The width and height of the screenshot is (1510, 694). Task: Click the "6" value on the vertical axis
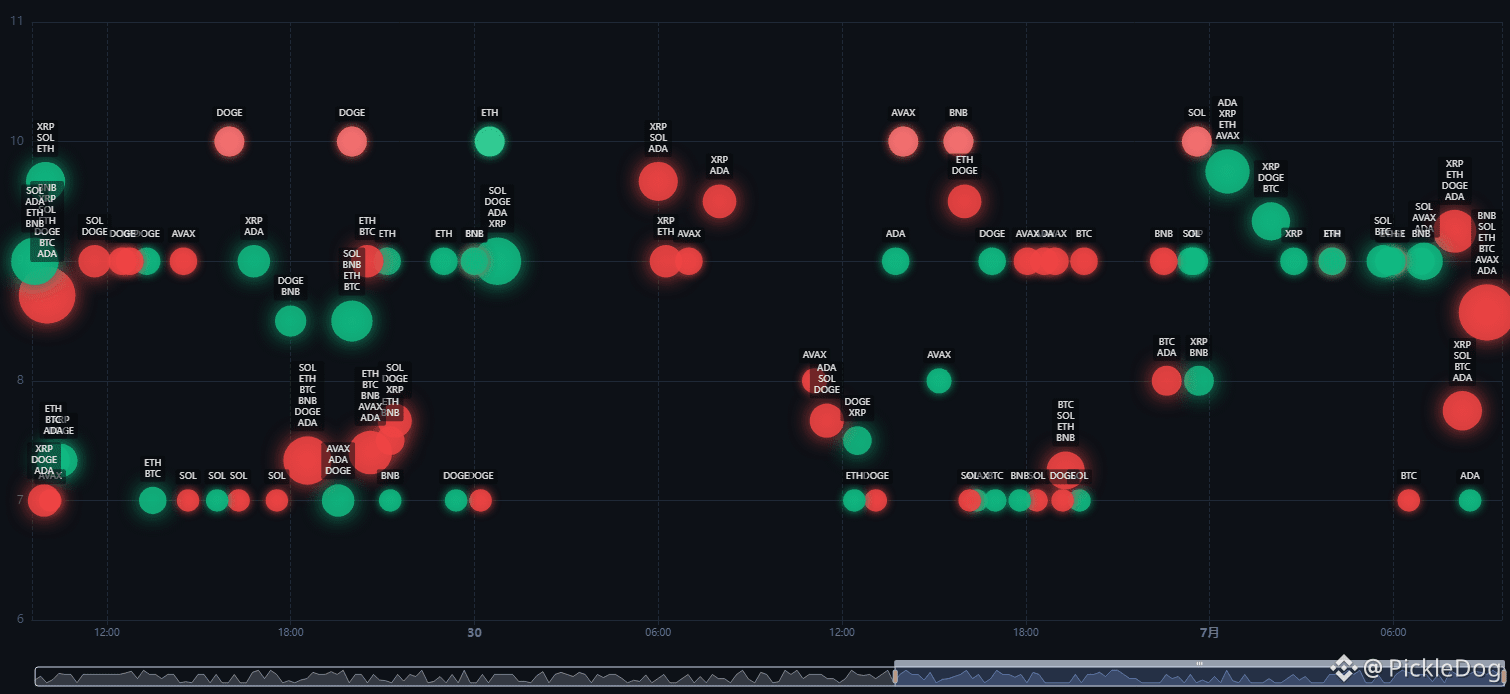(x=19, y=619)
